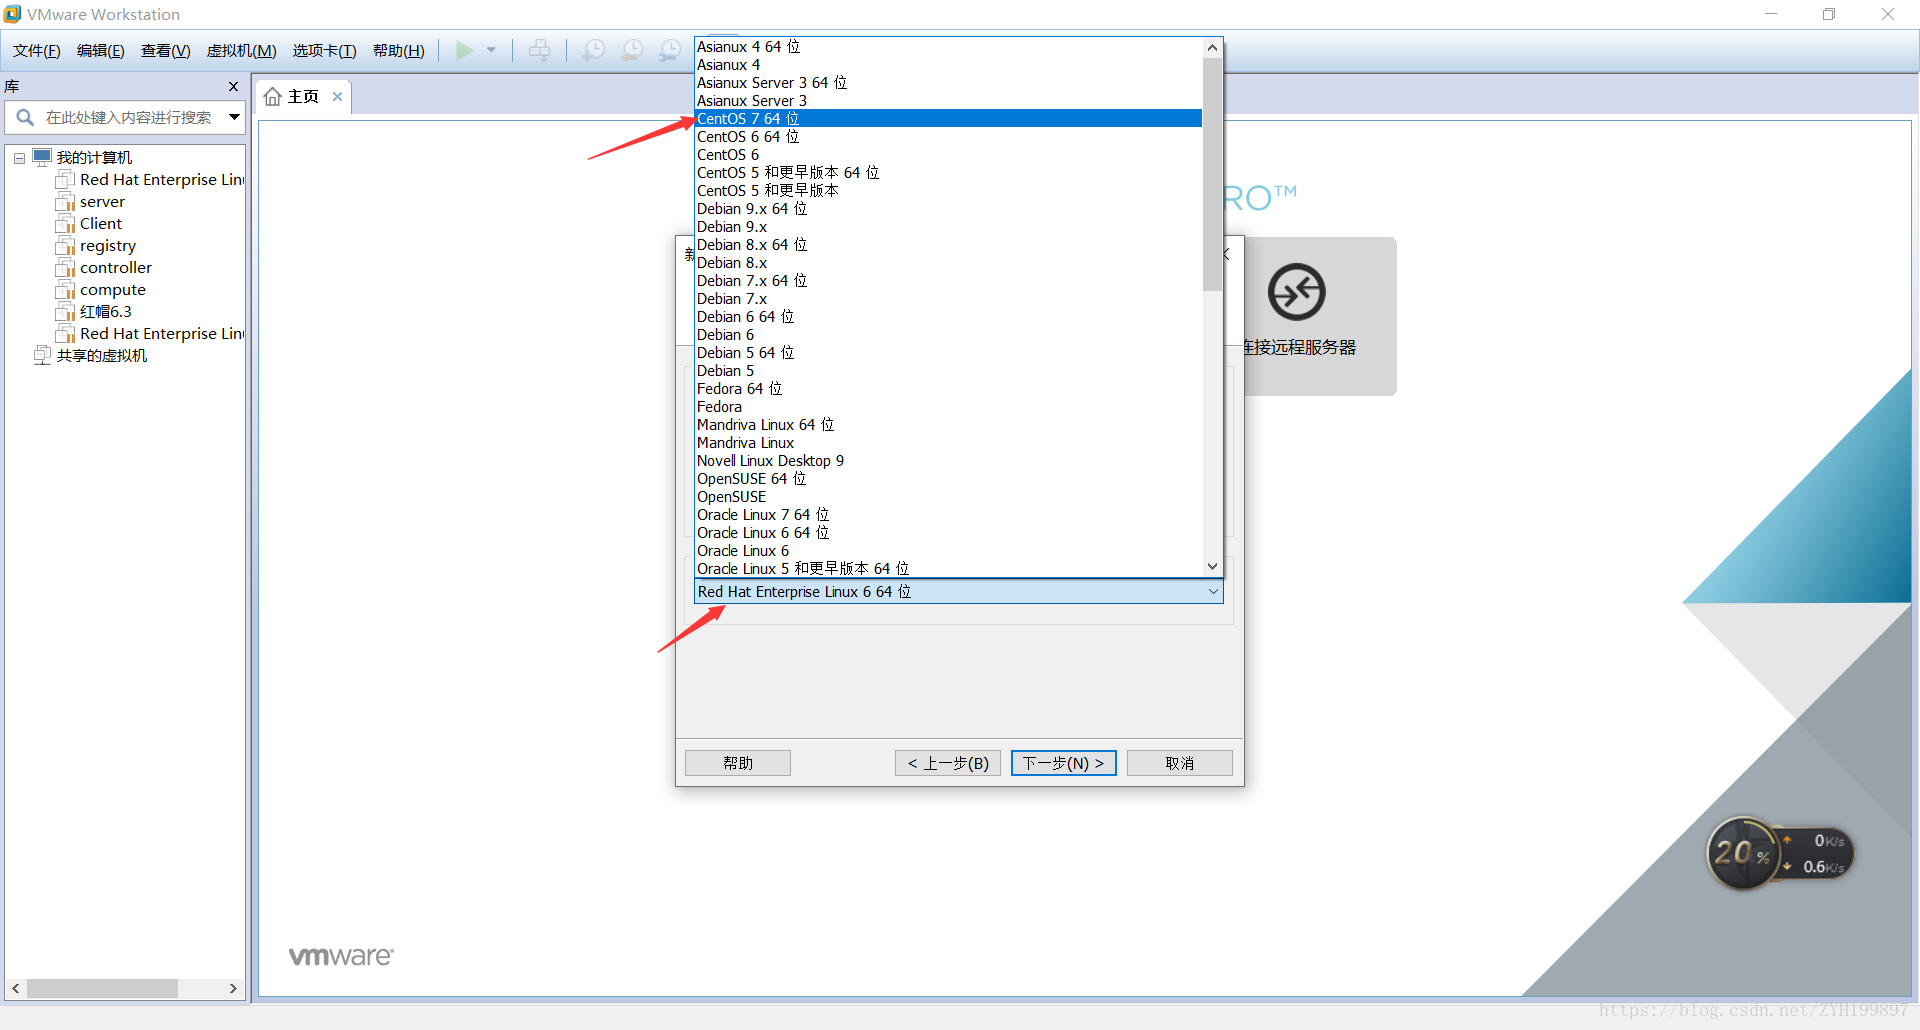1920x1030 pixels.
Task: Open the 查看(V) menu
Action: point(166,51)
